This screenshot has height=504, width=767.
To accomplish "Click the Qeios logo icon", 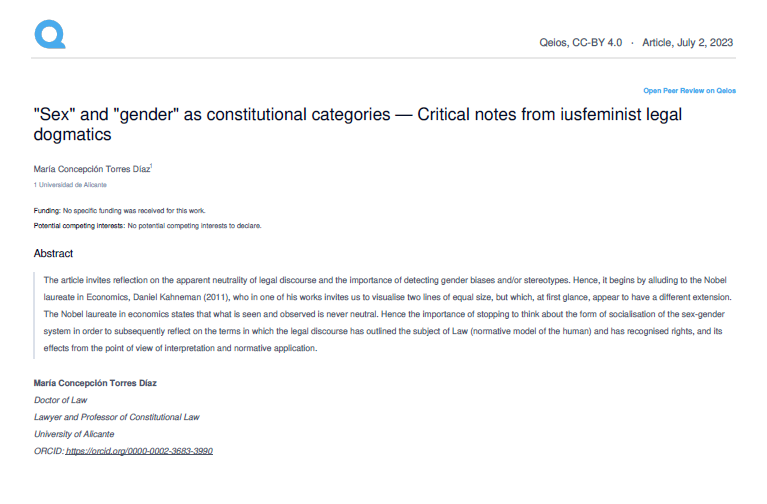I will (49, 34).
